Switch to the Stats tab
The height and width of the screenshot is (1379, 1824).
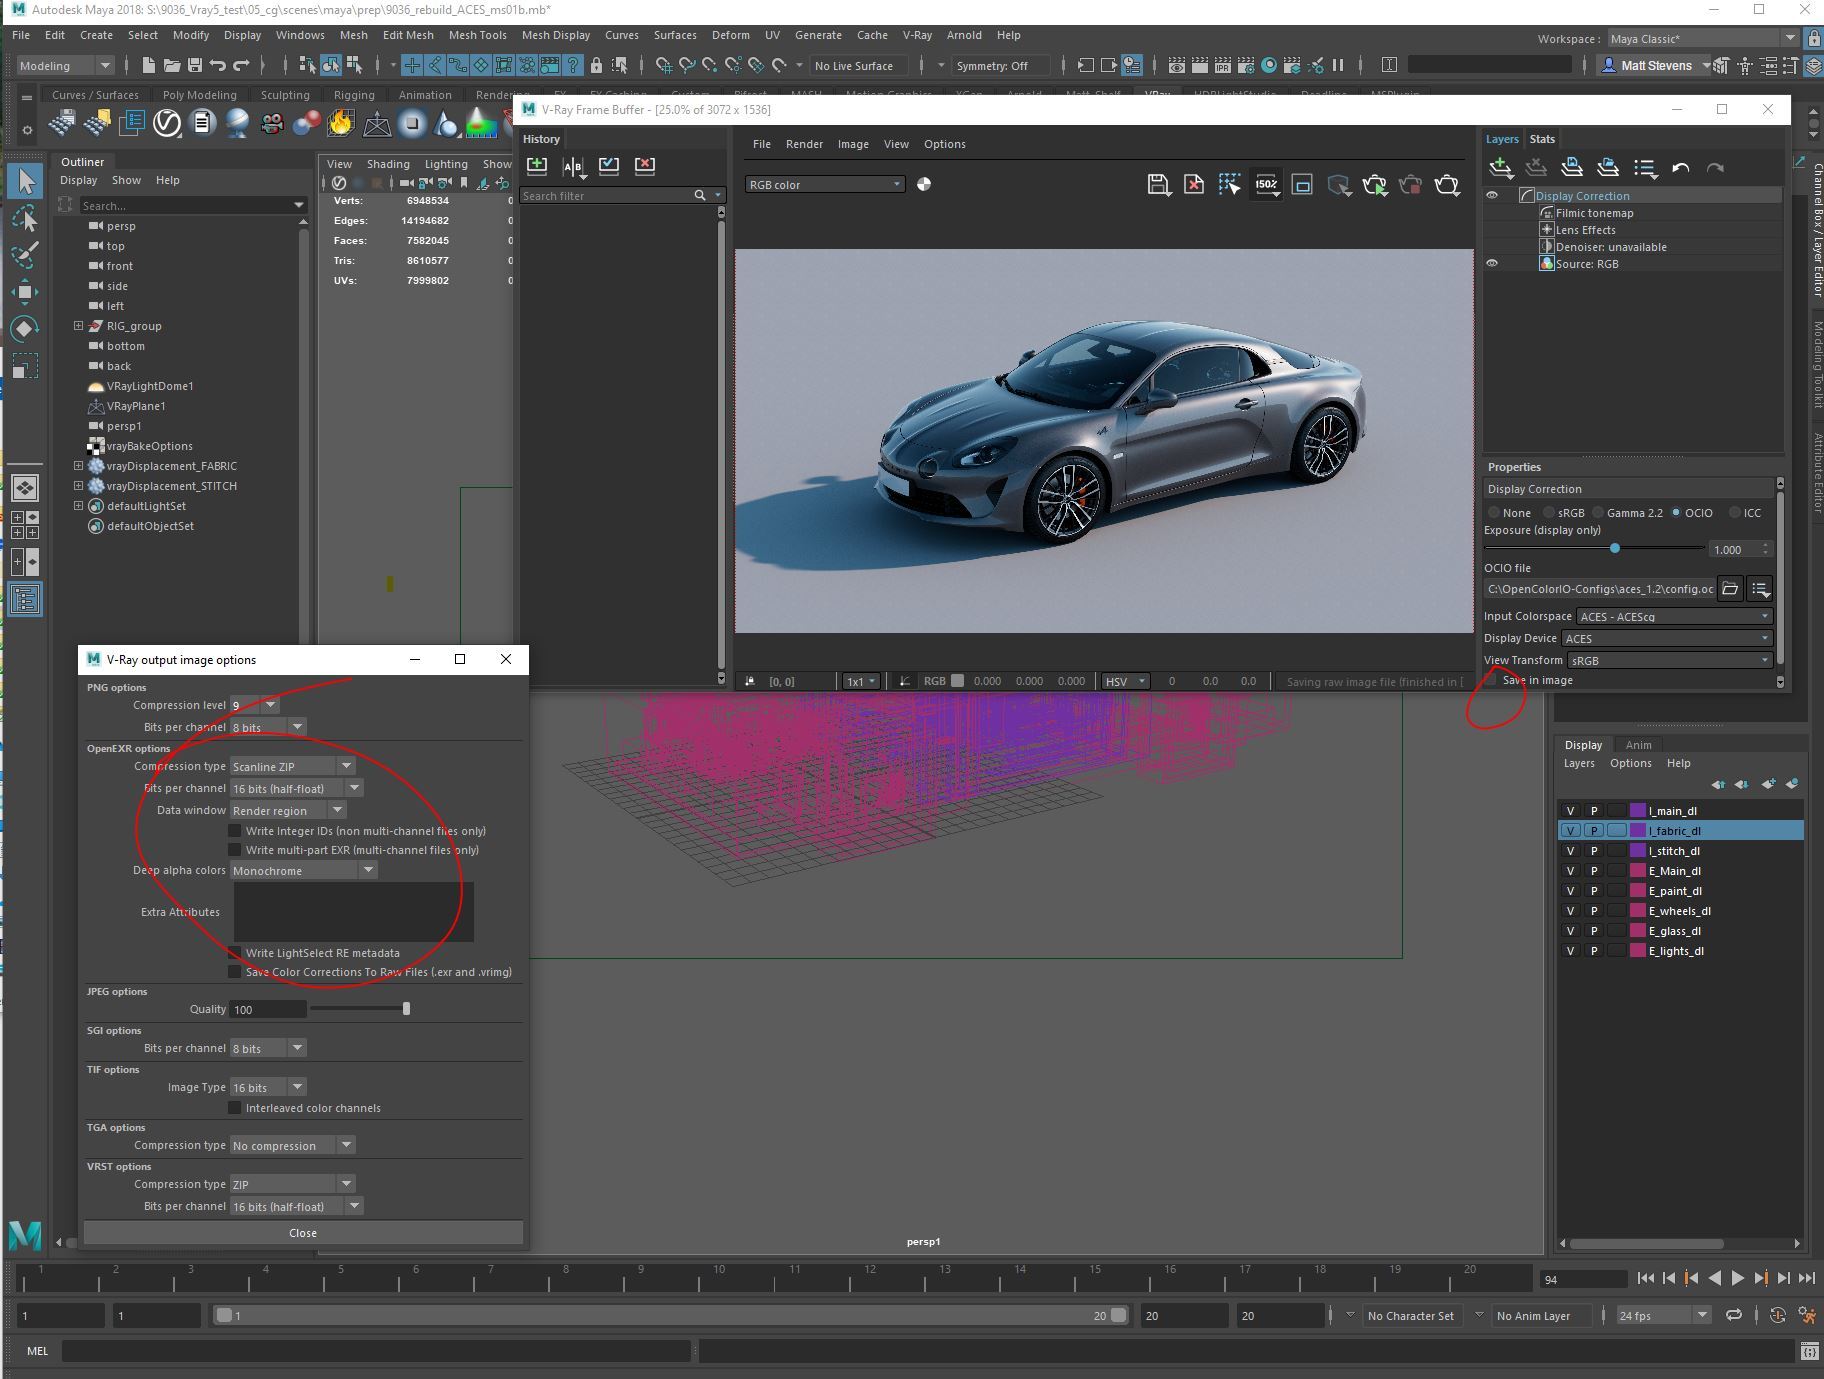(1542, 139)
